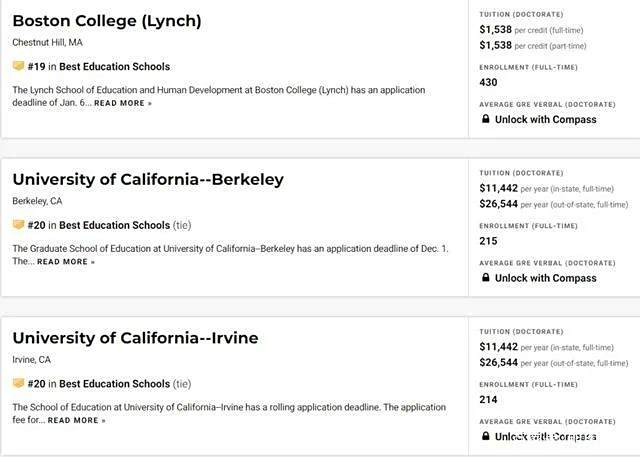Click the Berkeley enrollment number 215

tap(488, 241)
